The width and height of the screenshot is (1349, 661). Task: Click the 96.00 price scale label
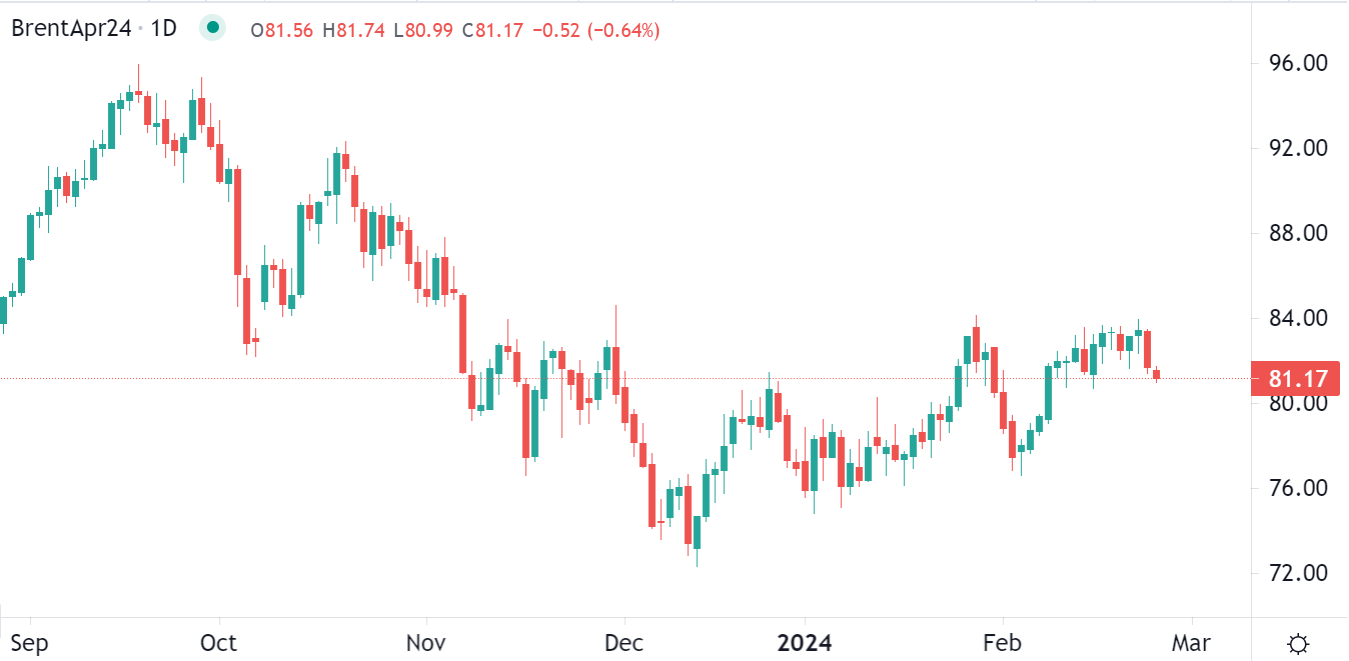tap(1297, 63)
